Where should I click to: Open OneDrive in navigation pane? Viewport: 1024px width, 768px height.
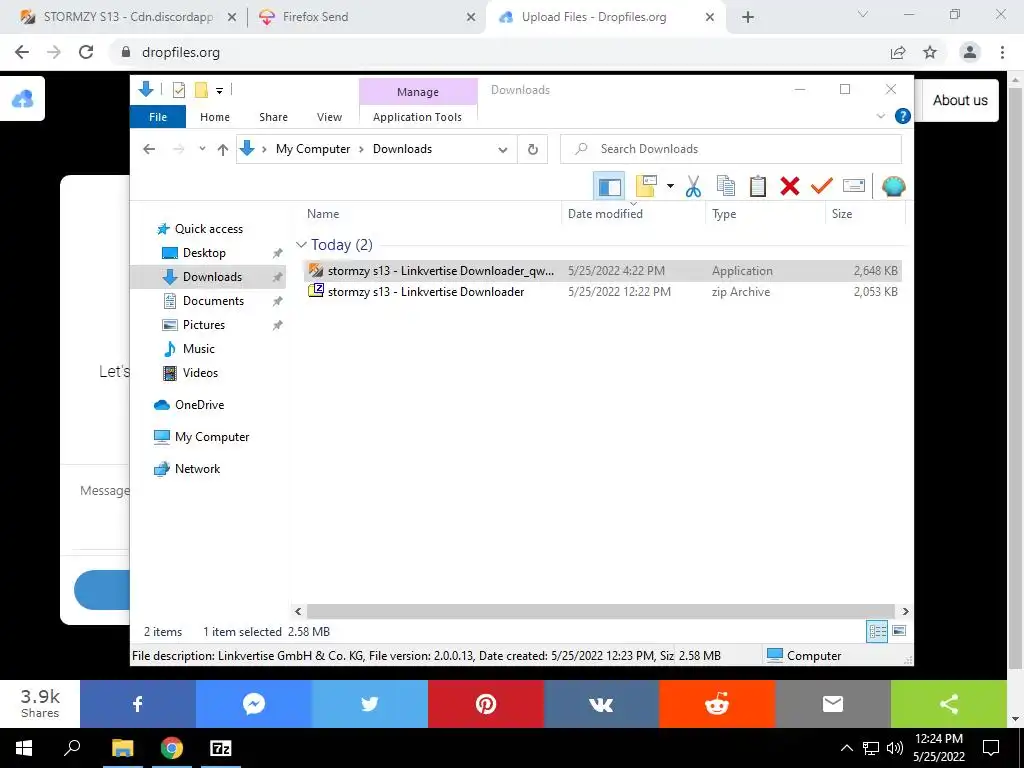coord(199,405)
